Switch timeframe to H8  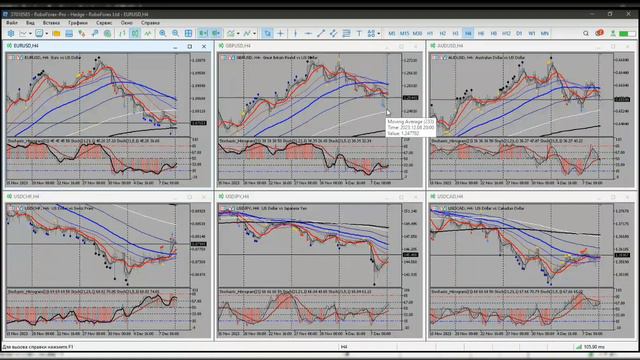point(493,33)
